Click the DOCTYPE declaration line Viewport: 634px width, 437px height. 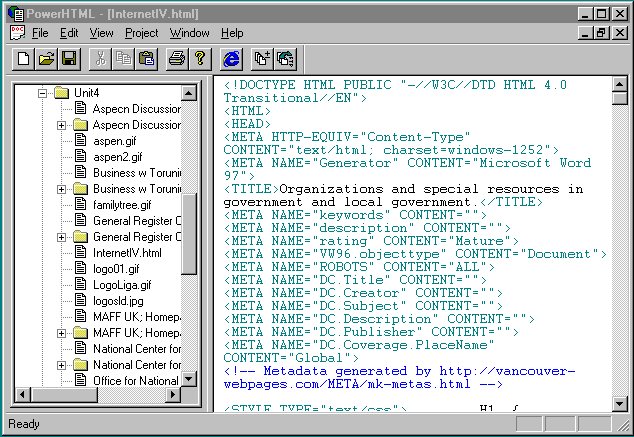(x=395, y=91)
